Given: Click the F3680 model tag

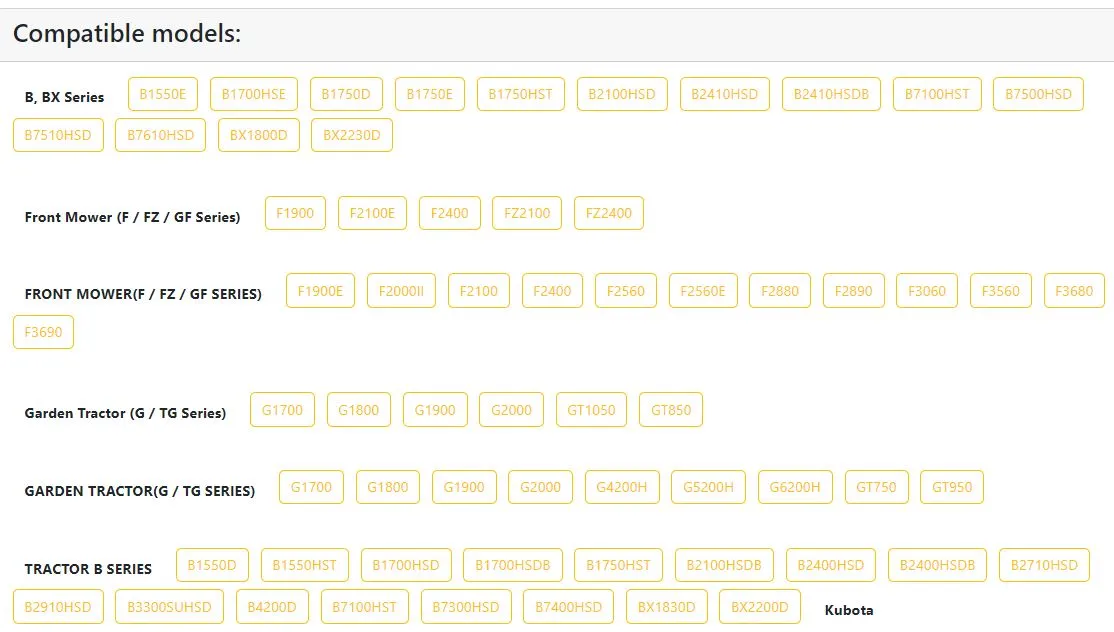Looking at the screenshot, I should point(1074,291).
